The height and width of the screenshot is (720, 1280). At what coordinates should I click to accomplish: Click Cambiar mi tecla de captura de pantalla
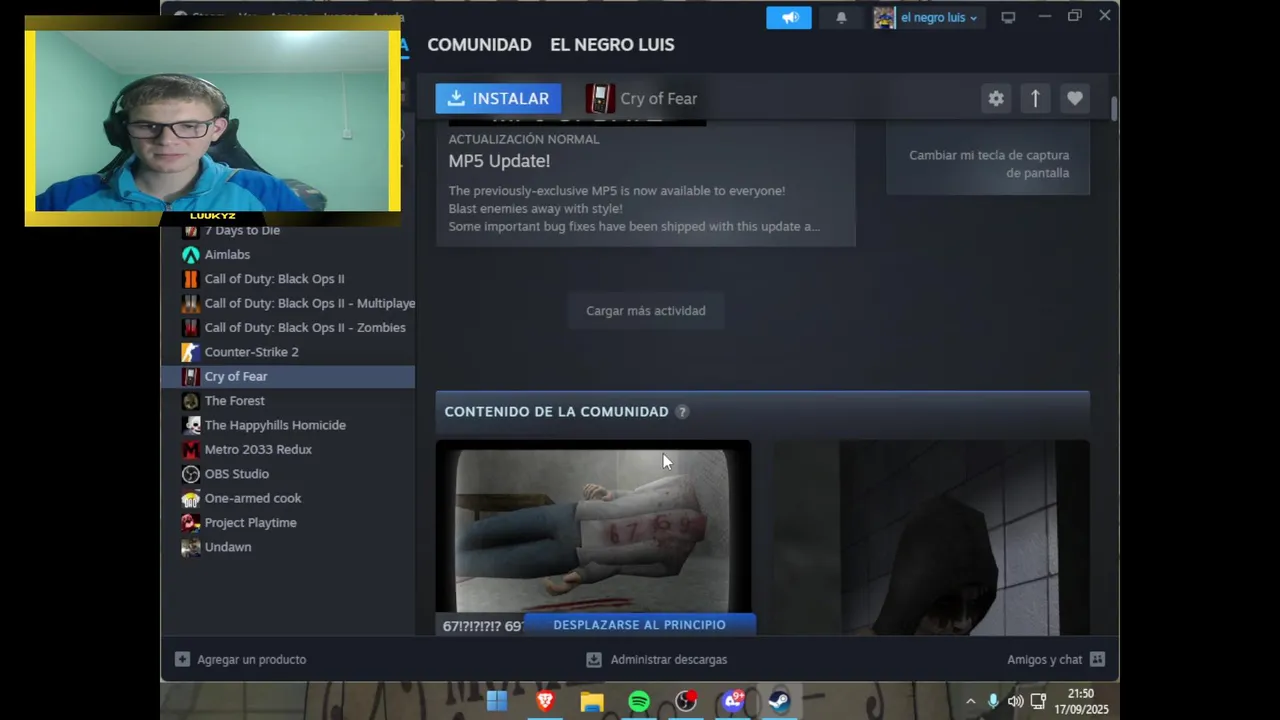[x=988, y=164]
